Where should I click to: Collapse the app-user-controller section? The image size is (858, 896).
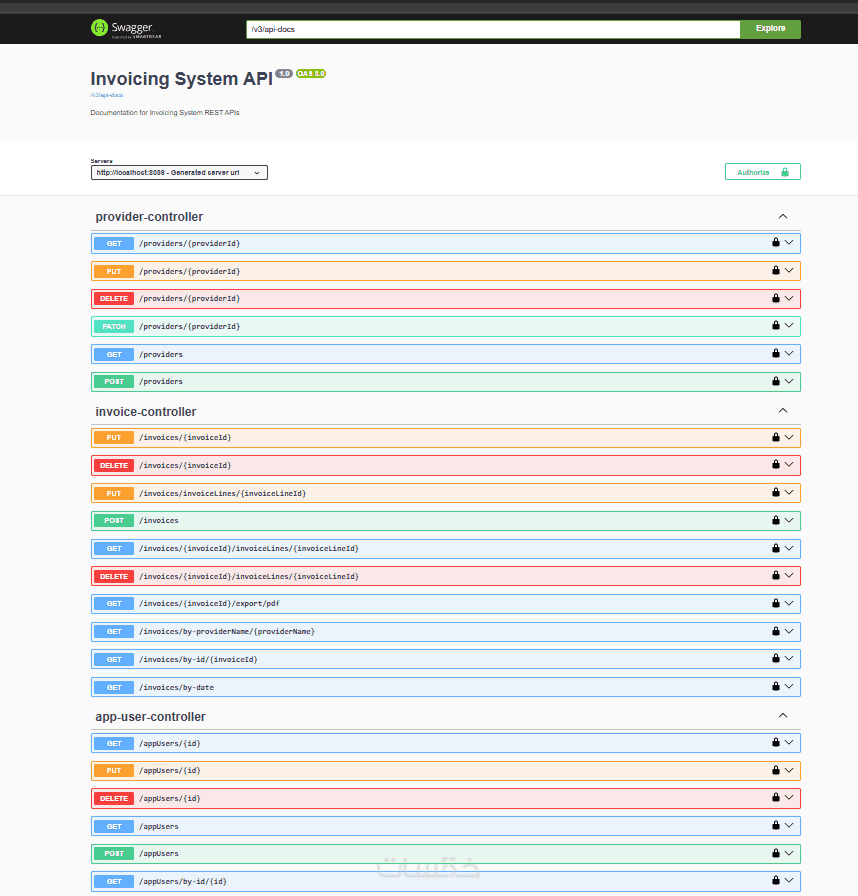pos(783,716)
